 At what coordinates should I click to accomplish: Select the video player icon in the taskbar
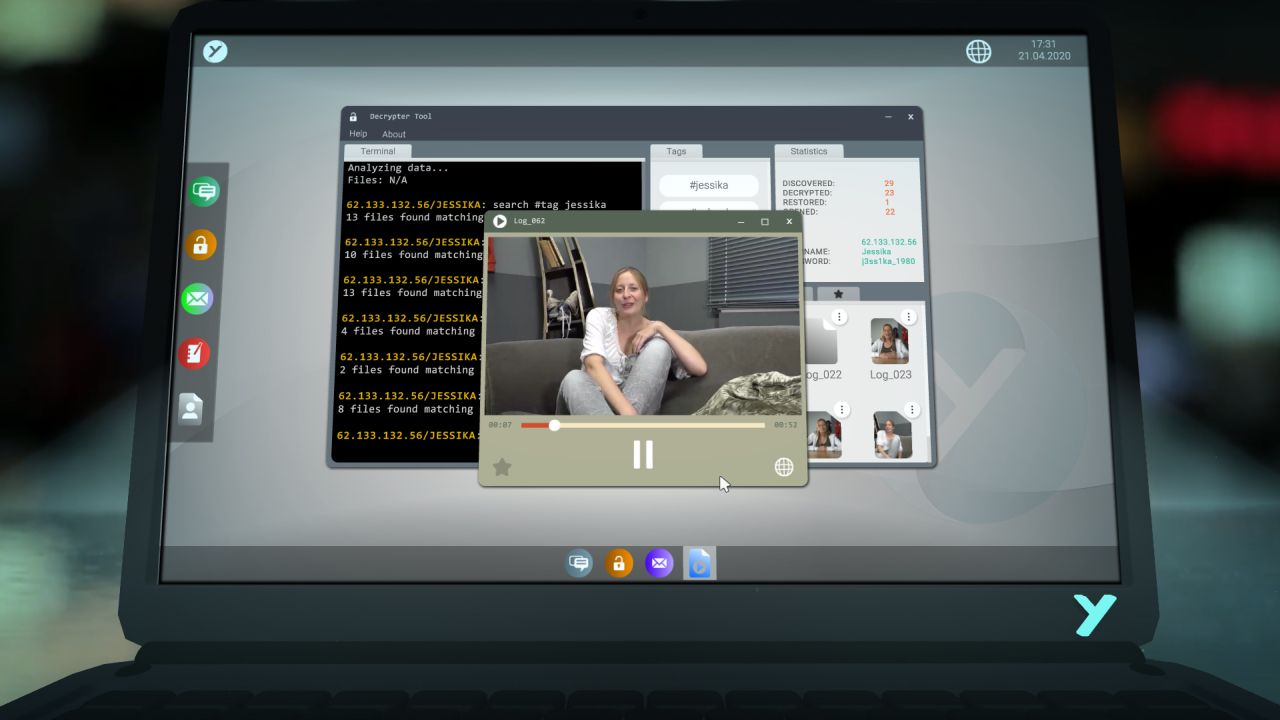700,563
